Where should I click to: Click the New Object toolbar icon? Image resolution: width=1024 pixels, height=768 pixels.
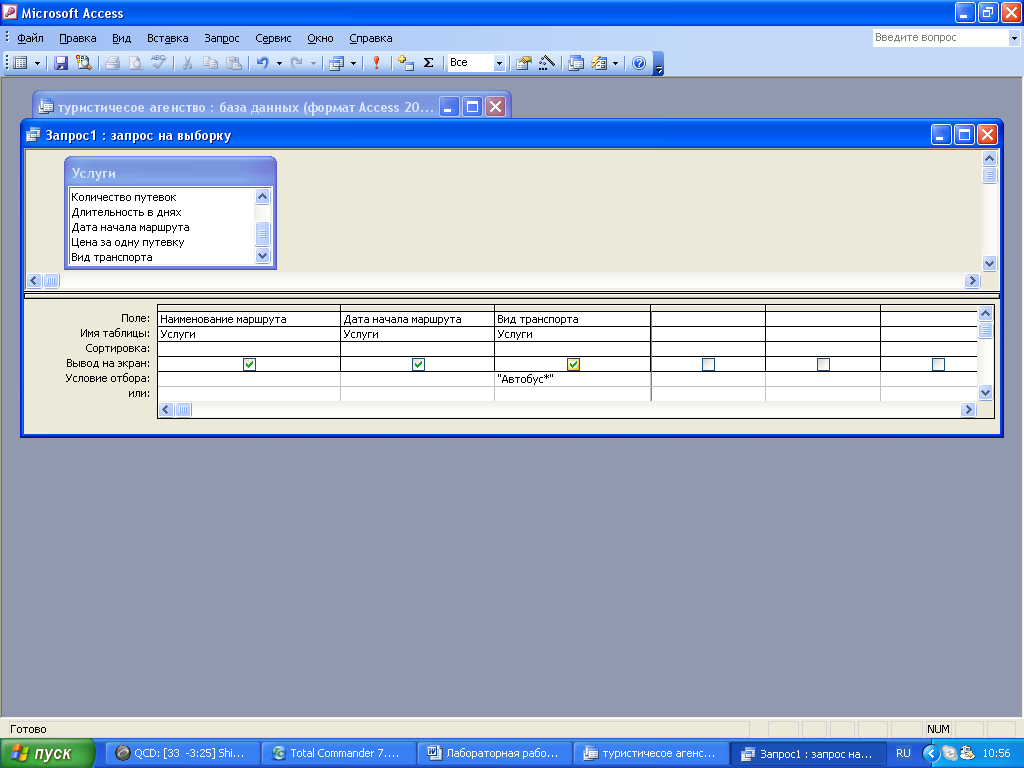click(599, 63)
